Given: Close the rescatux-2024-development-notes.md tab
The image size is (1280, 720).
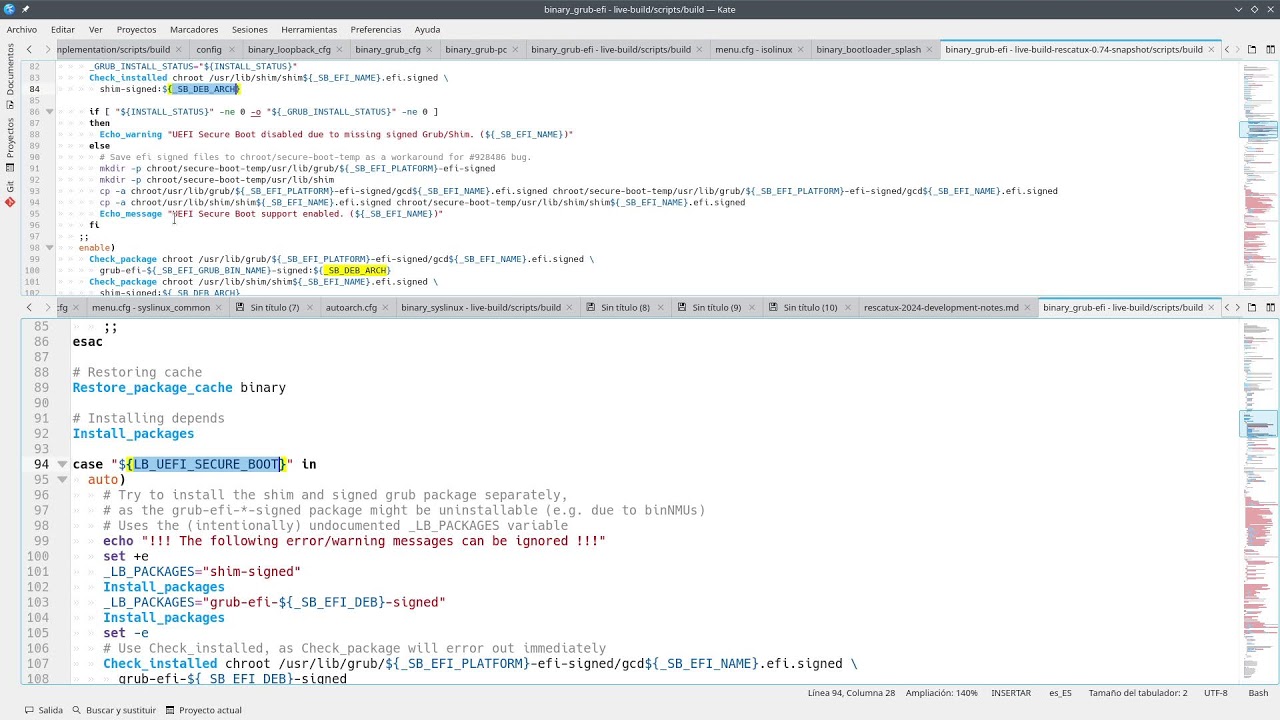Looking at the screenshot, I should tap(1029, 307).
